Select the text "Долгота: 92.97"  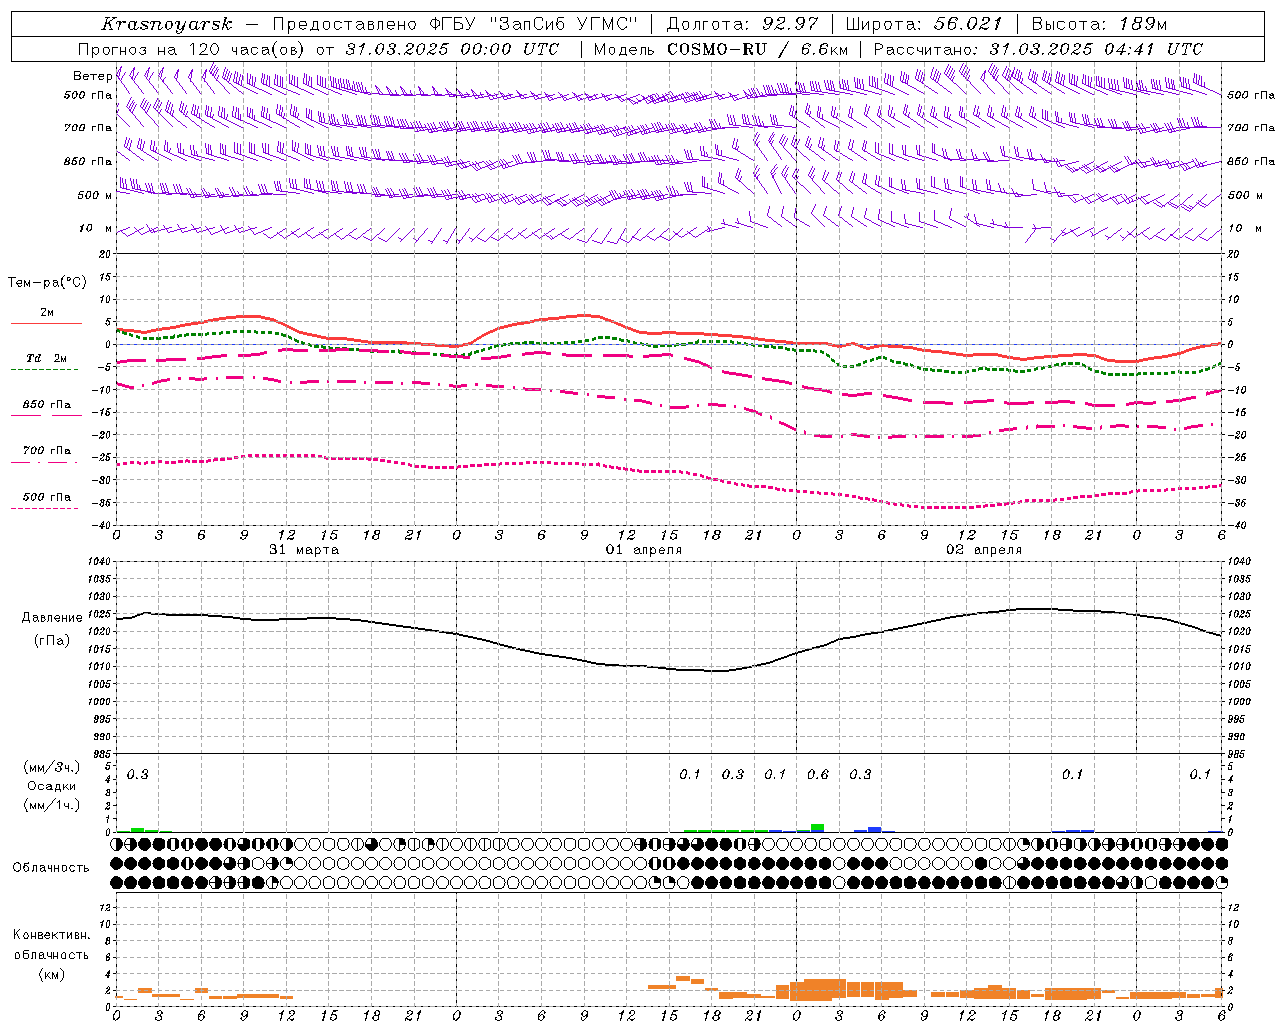(x=742, y=24)
